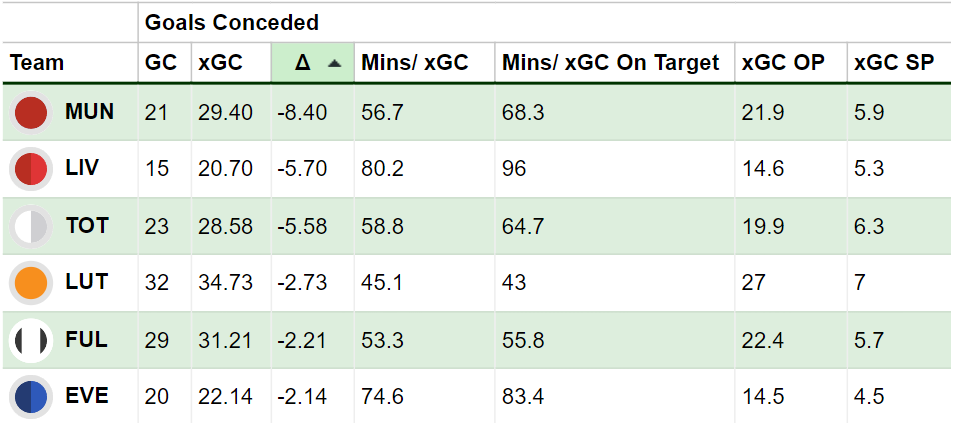Click the -8.40 delta cell for MUN
The height and width of the screenshot is (429, 954).
302,112
